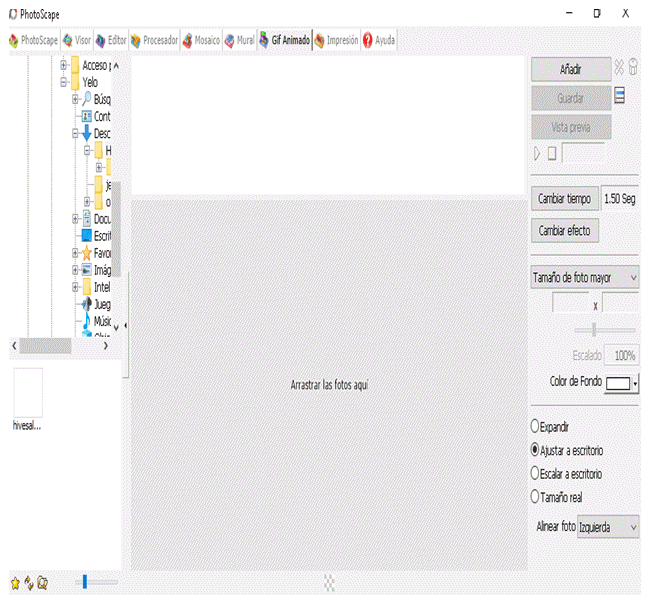
Task: Expand the Búsq search node
Action: [x=75, y=99]
